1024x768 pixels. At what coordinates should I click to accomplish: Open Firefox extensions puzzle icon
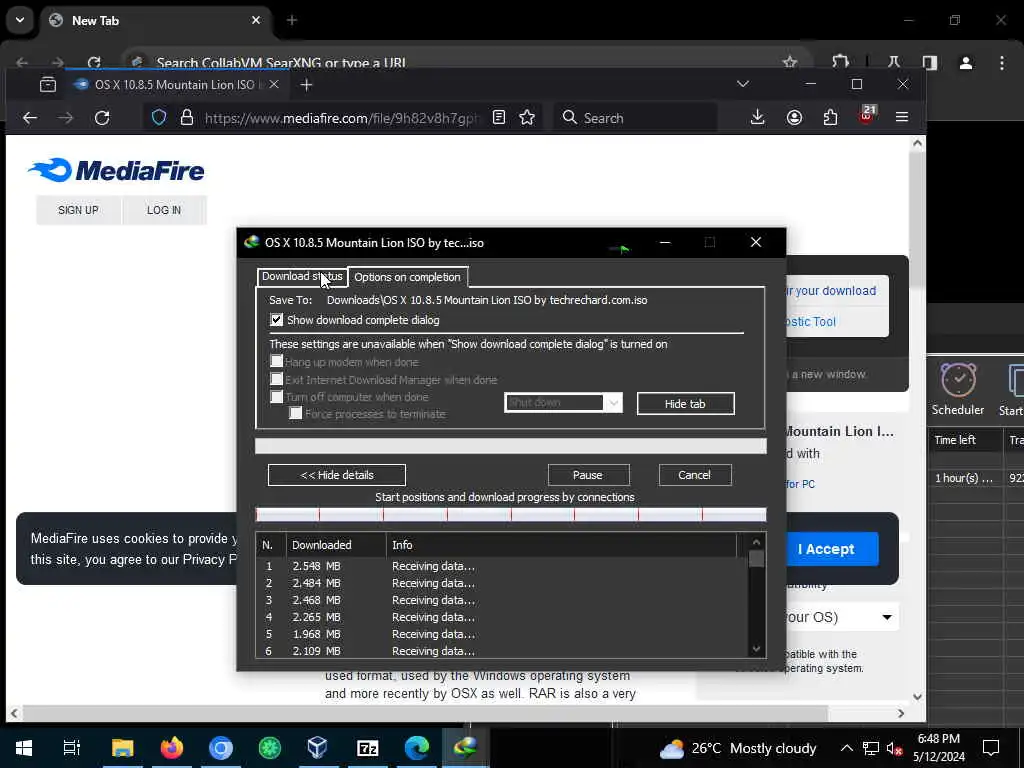tap(830, 118)
